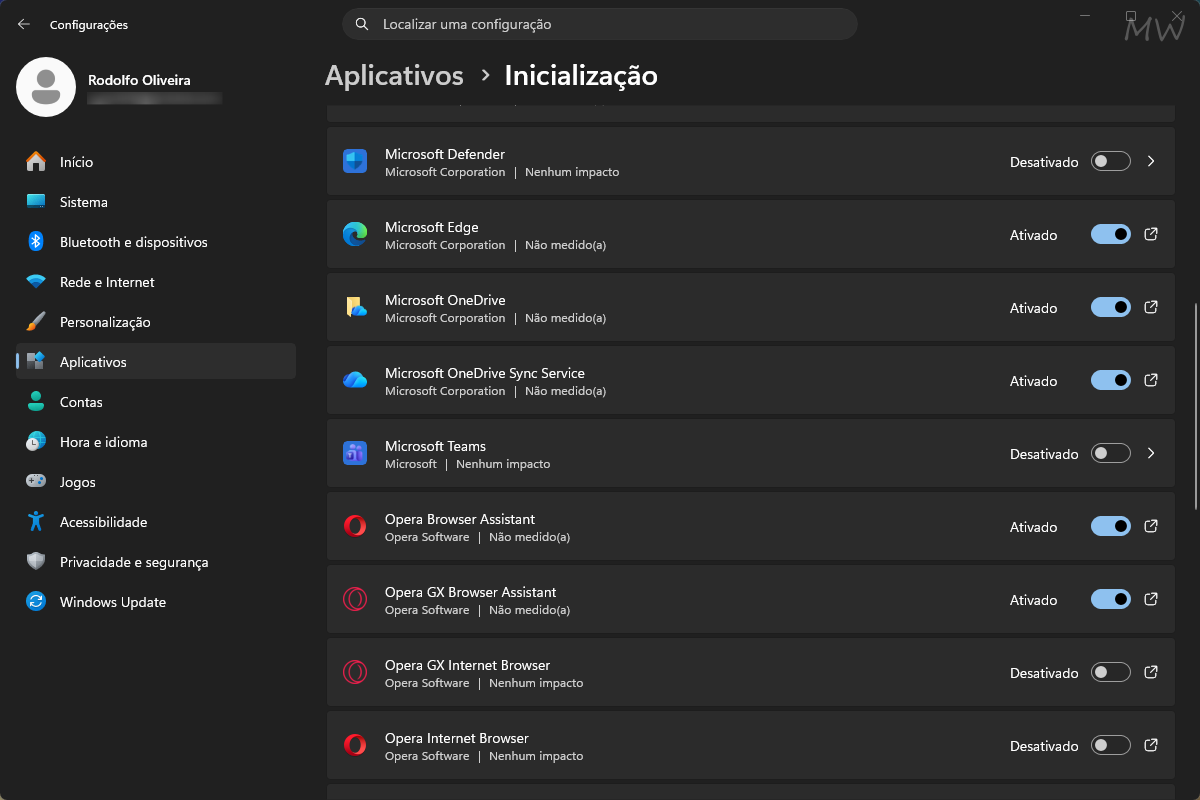Disable Microsoft Edge startup toggle

click(x=1111, y=234)
